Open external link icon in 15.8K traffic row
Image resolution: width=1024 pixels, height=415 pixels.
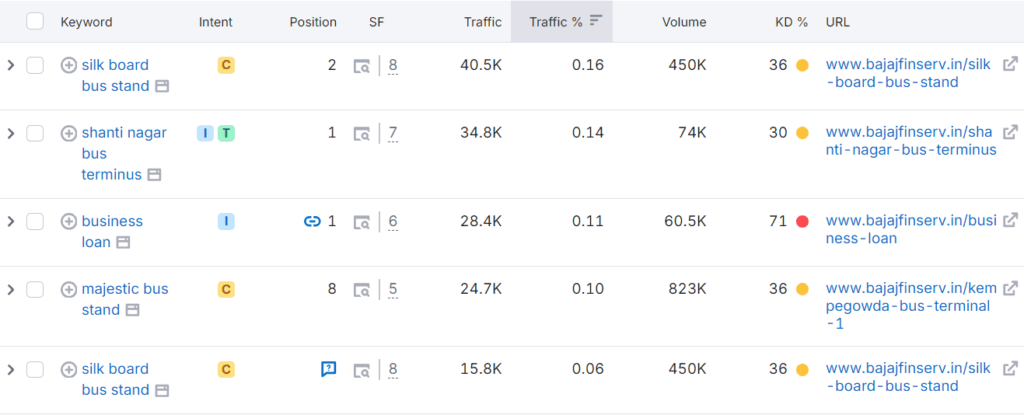pos(1010,368)
